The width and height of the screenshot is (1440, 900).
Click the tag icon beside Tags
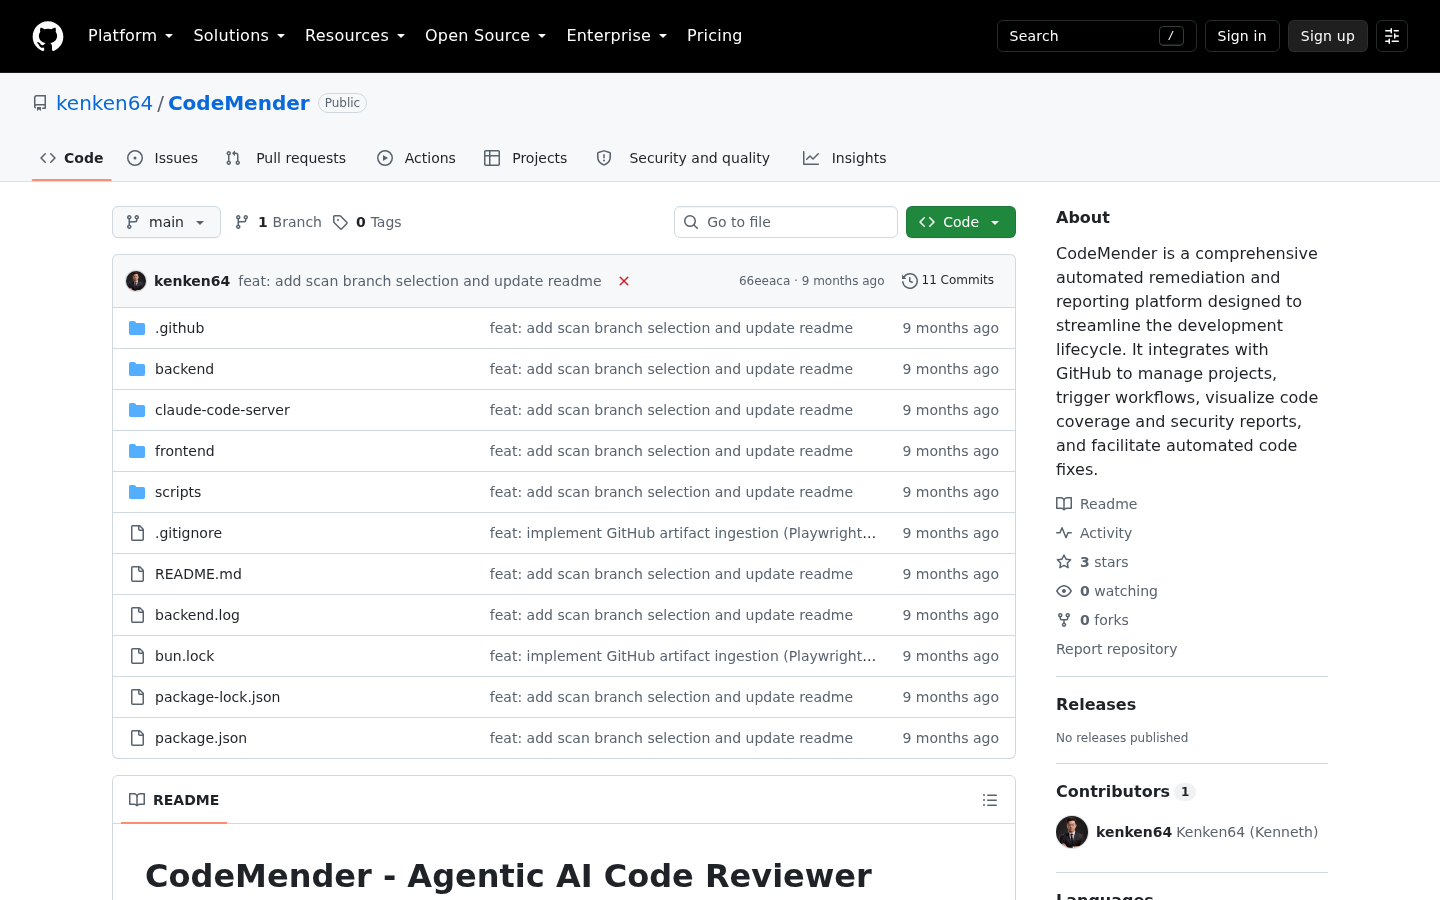point(340,222)
